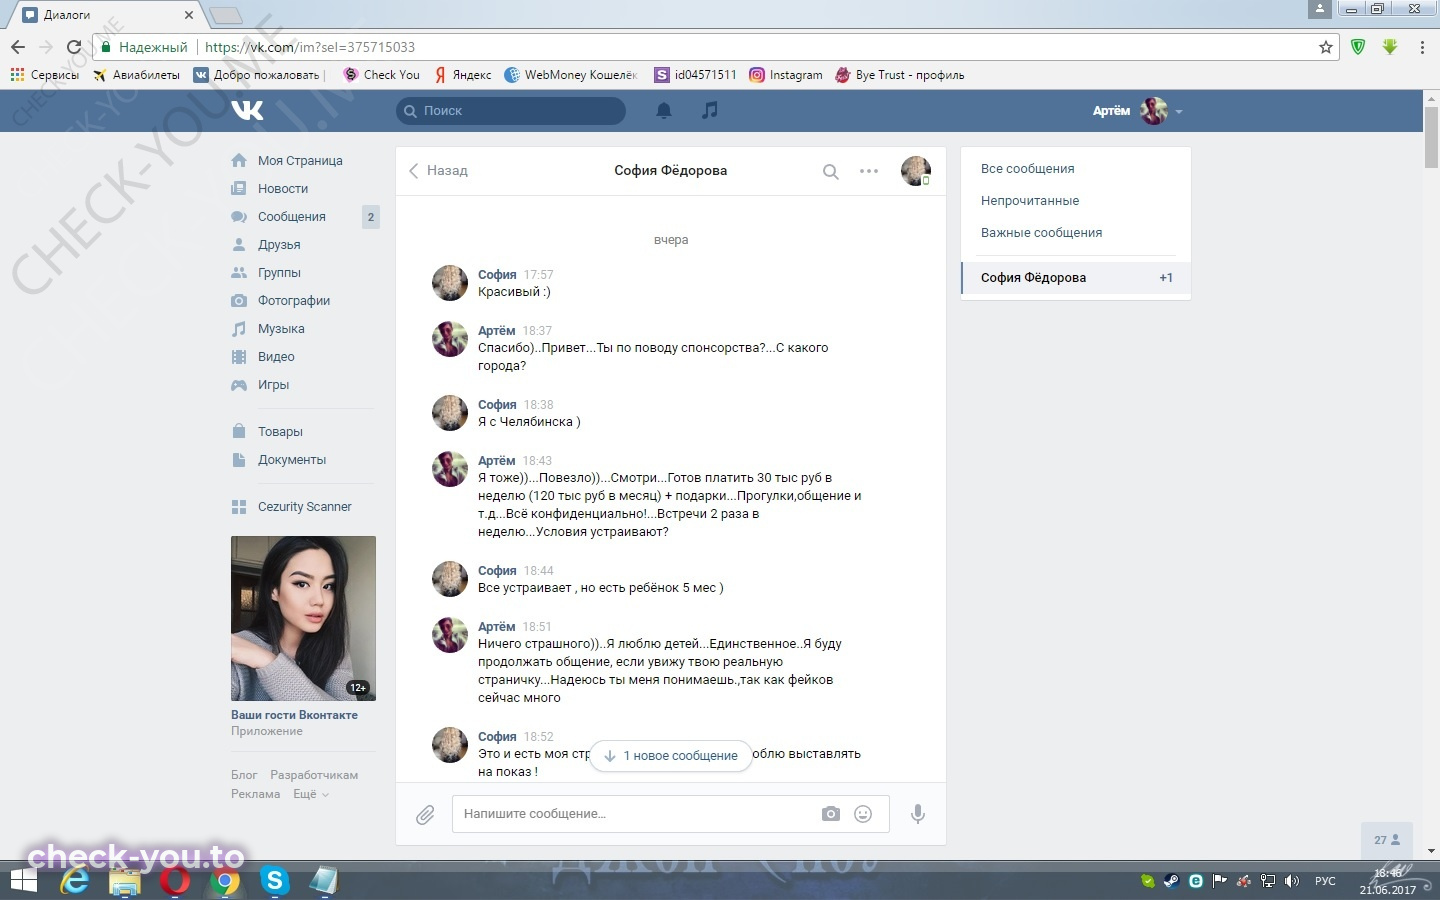Launch Internet Explorer from taskbar
The height and width of the screenshot is (900, 1440).
click(x=75, y=881)
